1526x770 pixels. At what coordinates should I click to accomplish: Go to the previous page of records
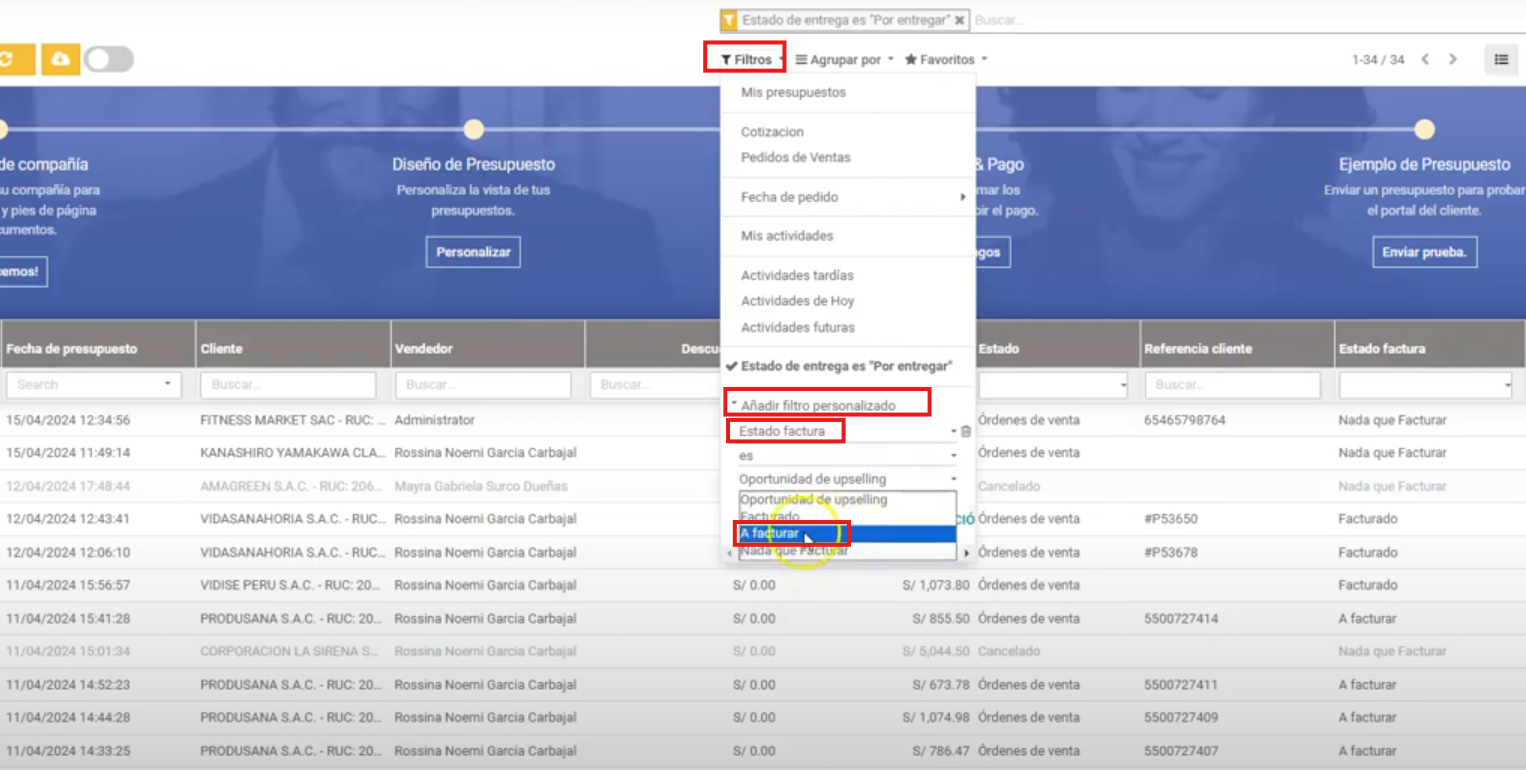point(1425,60)
